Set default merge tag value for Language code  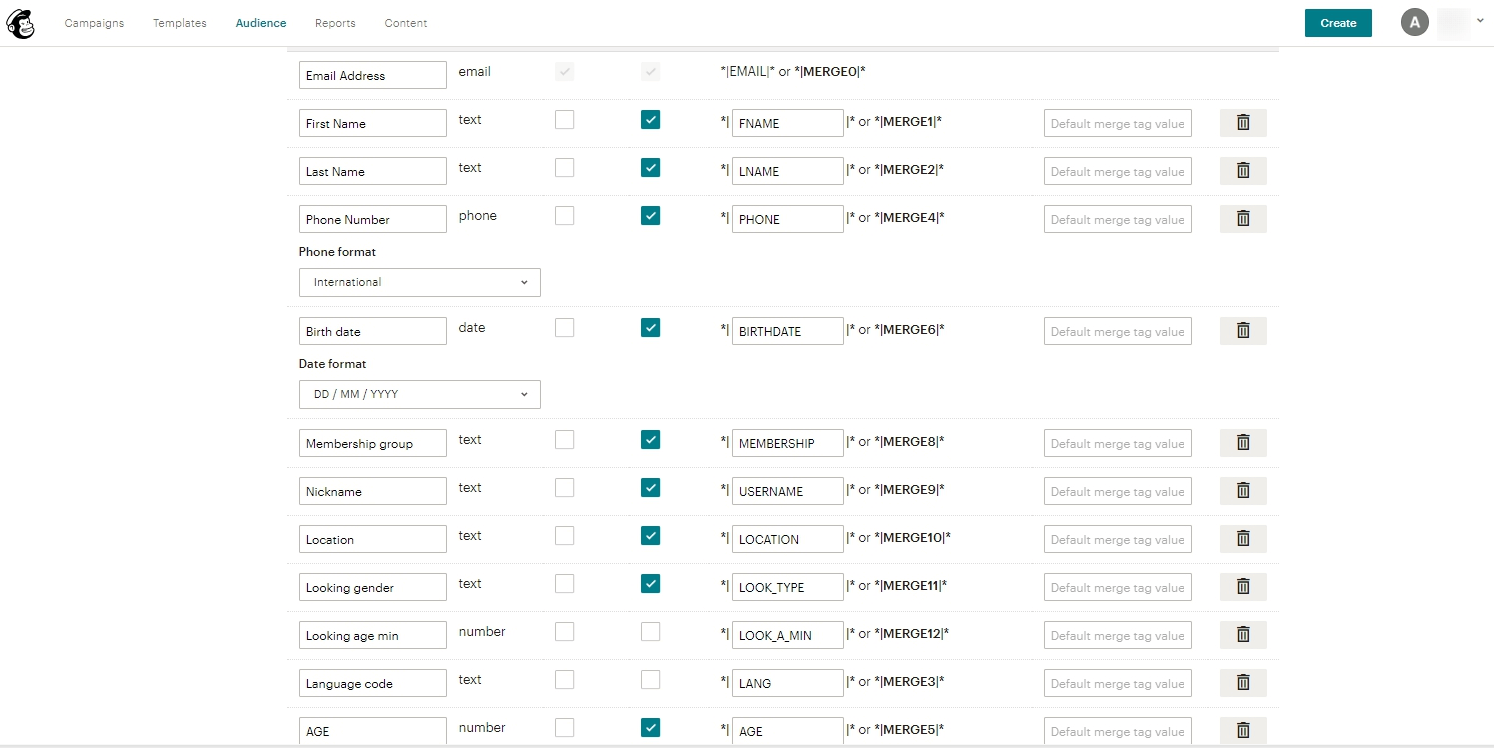1118,683
